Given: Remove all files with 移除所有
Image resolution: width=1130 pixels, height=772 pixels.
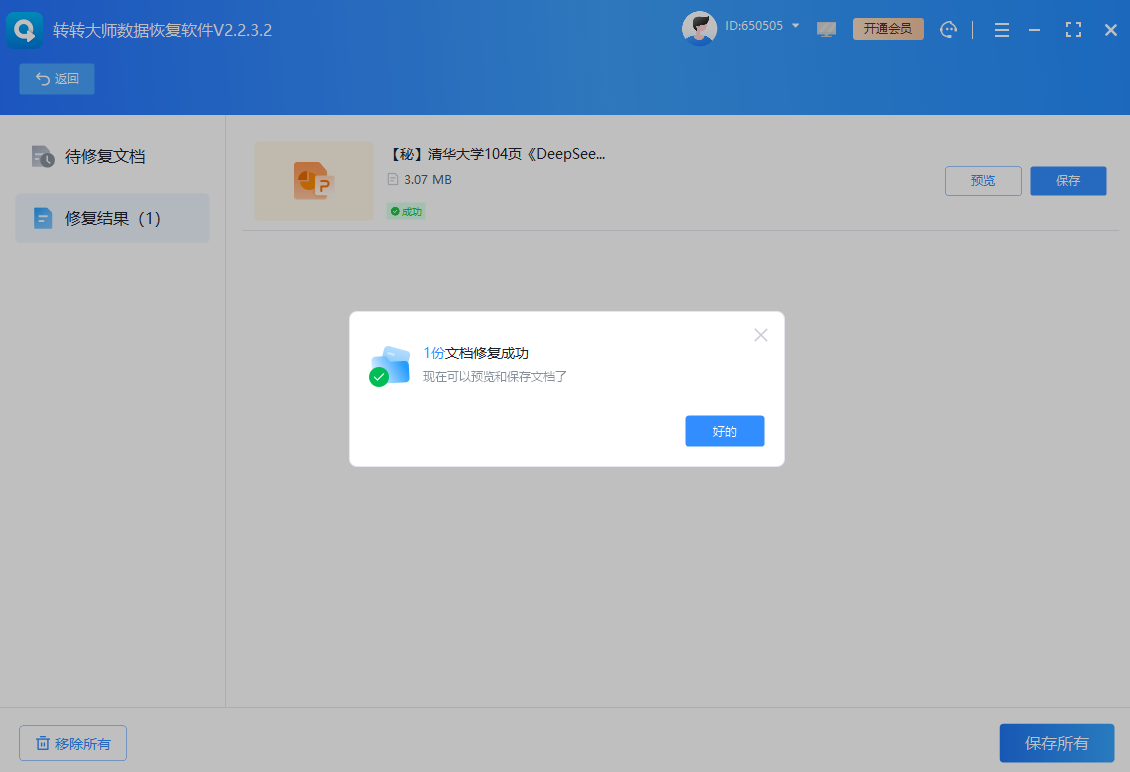Looking at the screenshot, I should (73, 743).
